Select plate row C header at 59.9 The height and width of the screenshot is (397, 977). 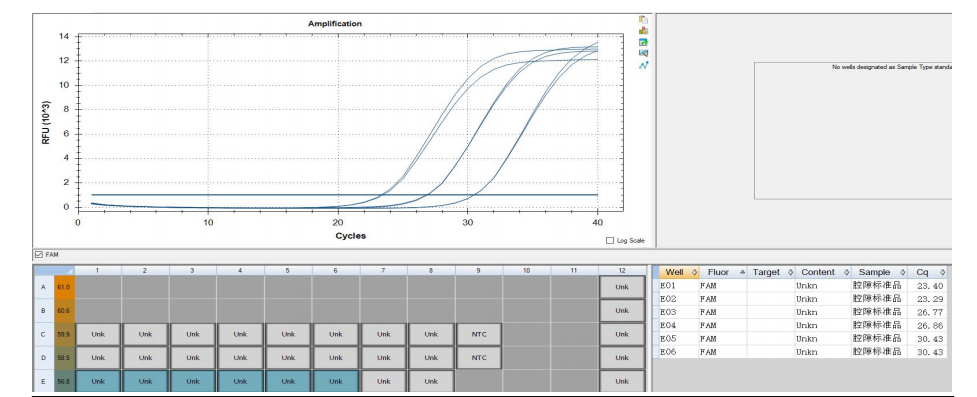tap(54, 334)
